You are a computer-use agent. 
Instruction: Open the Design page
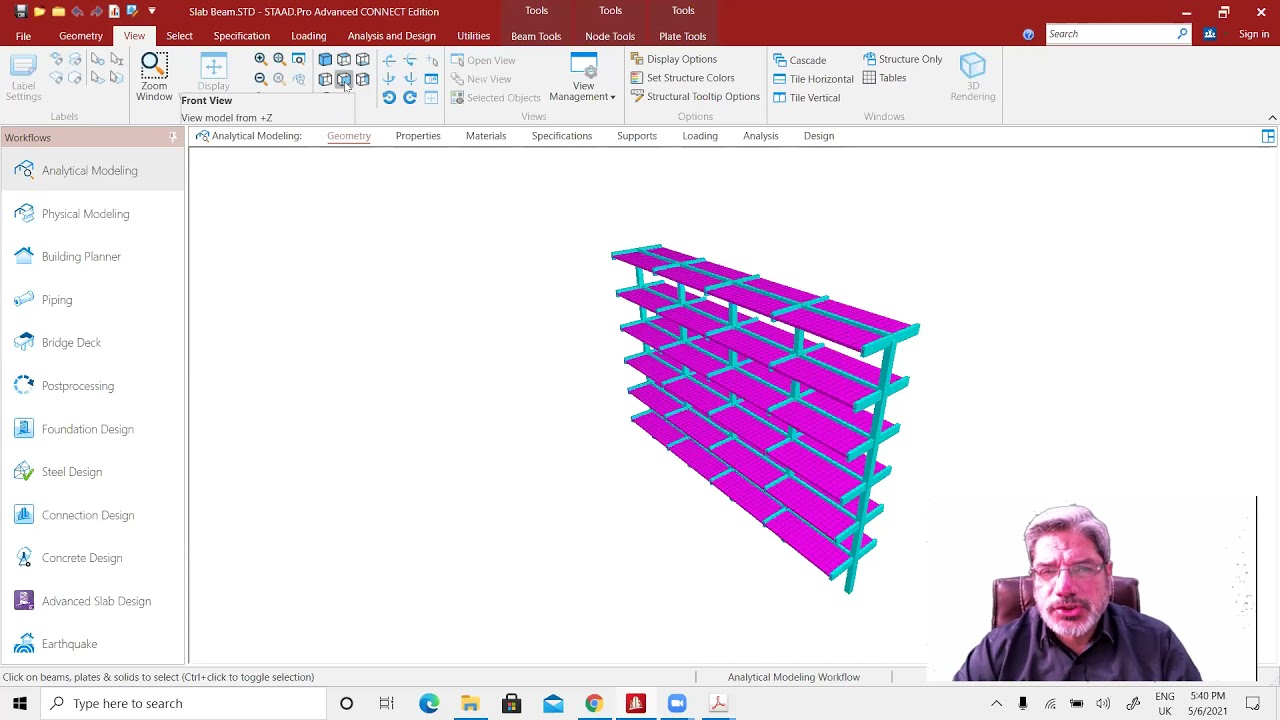[819, 136]
